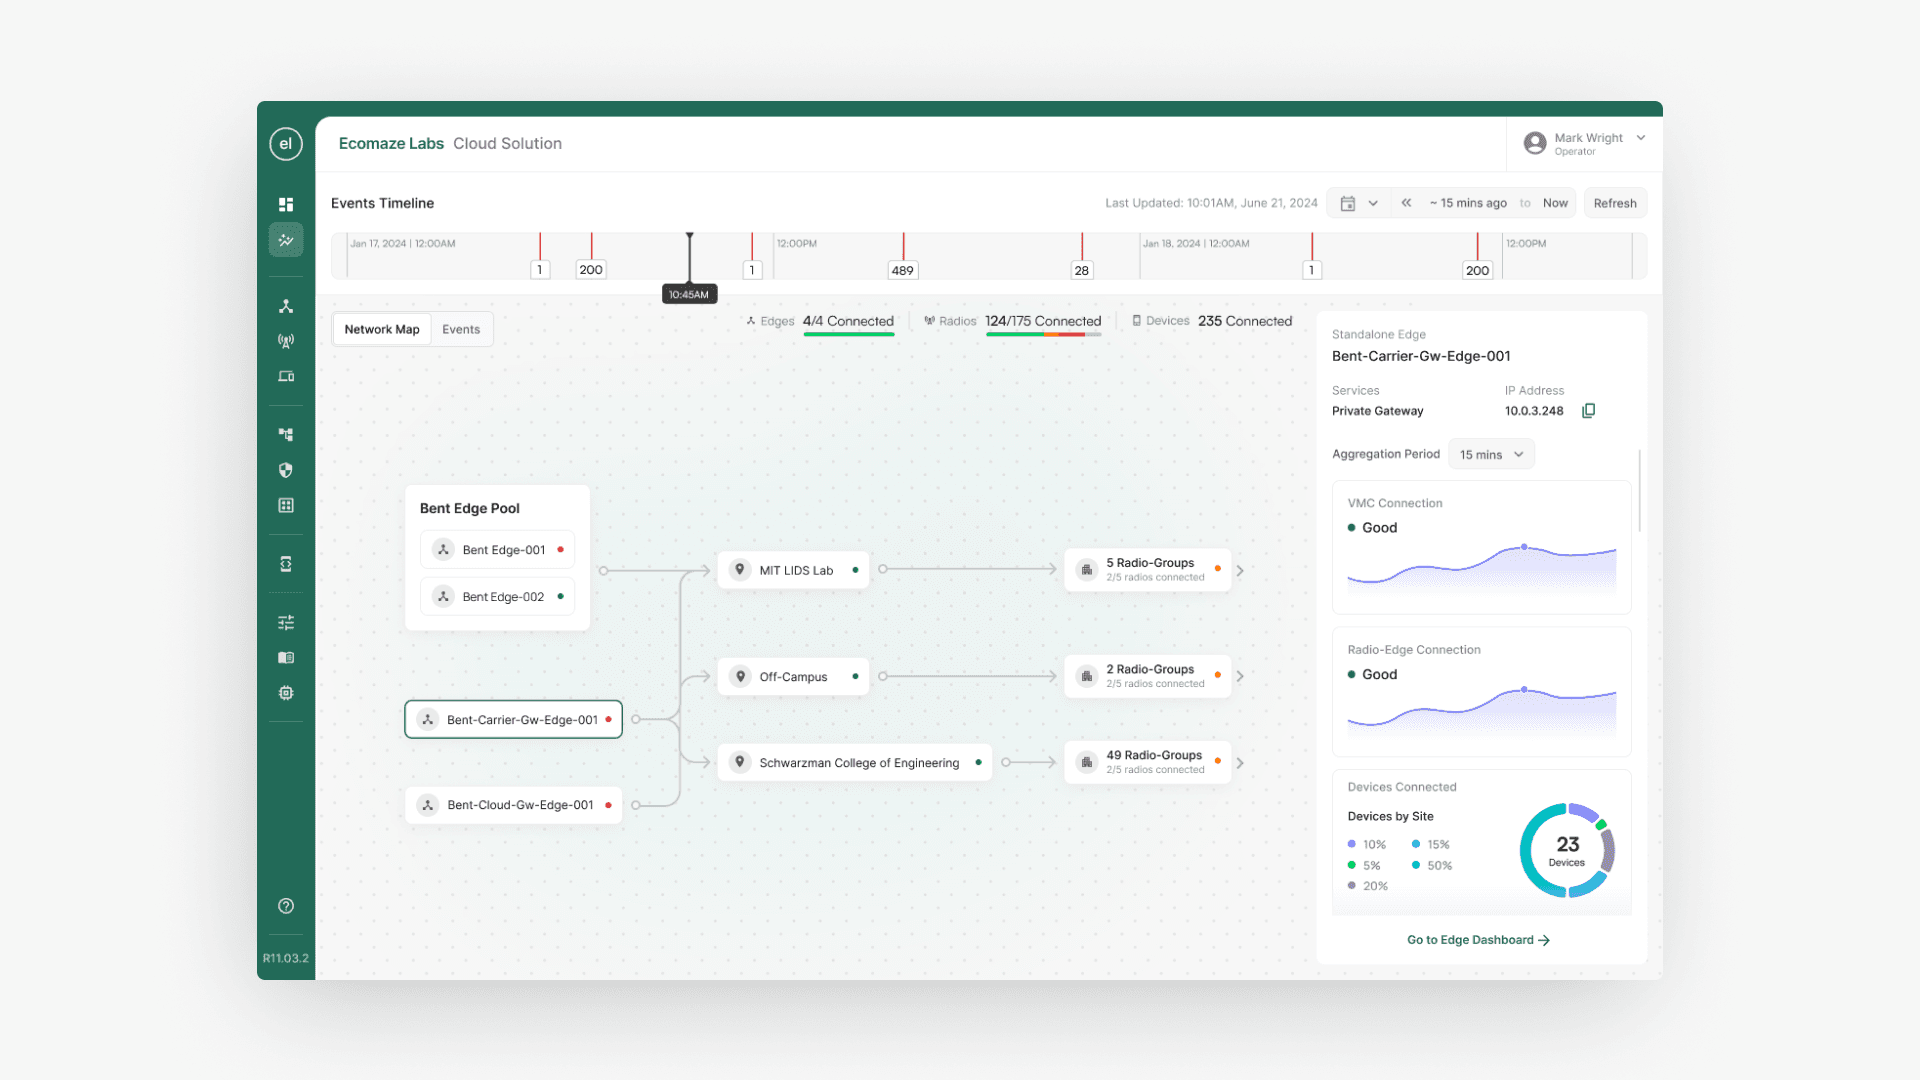Click the Refresh button
The width and height of the screenshot is (1920, 1080).
(x=1614, y=203)
